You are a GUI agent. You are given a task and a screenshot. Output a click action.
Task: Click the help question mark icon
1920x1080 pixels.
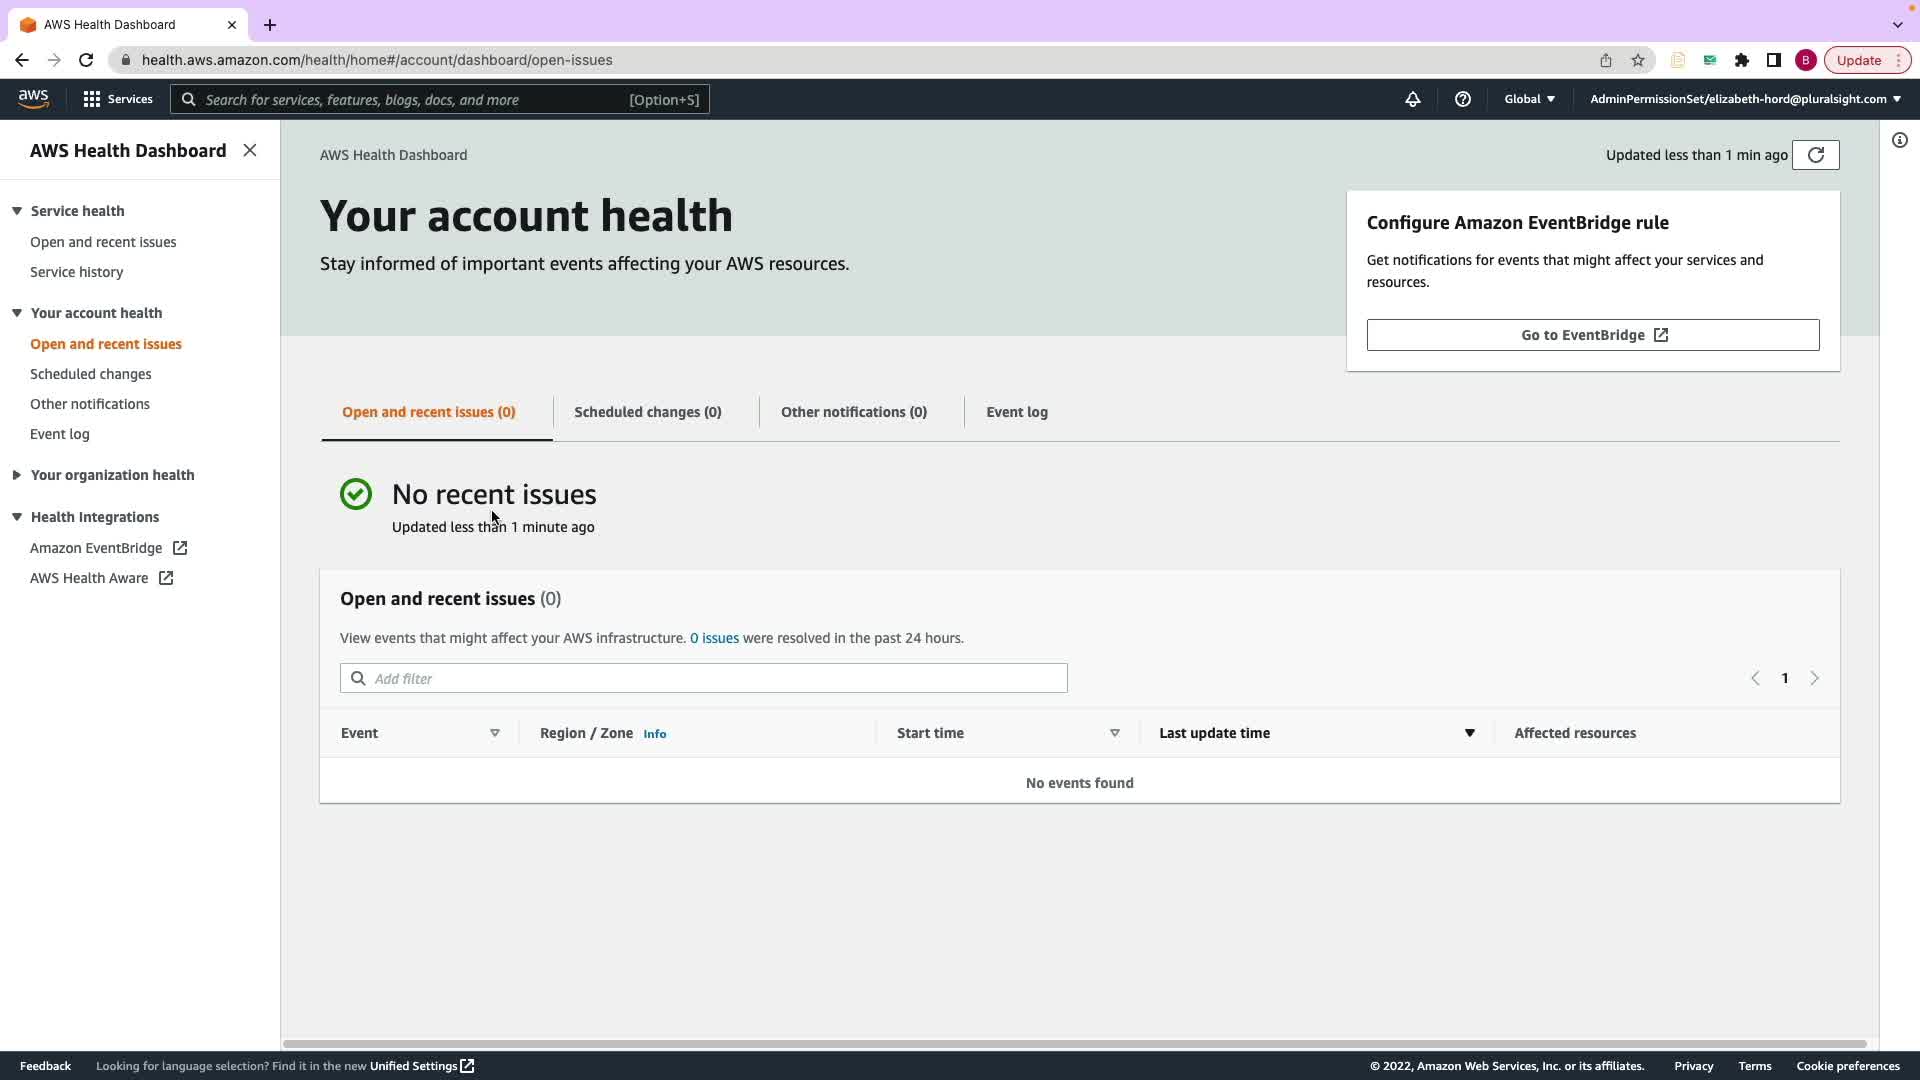coord(1462,99)
